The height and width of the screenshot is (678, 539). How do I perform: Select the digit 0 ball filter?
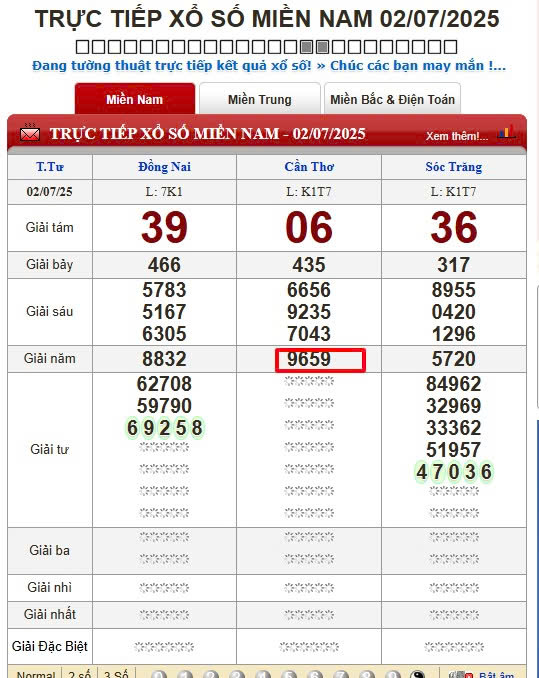[x=159, y=675]
